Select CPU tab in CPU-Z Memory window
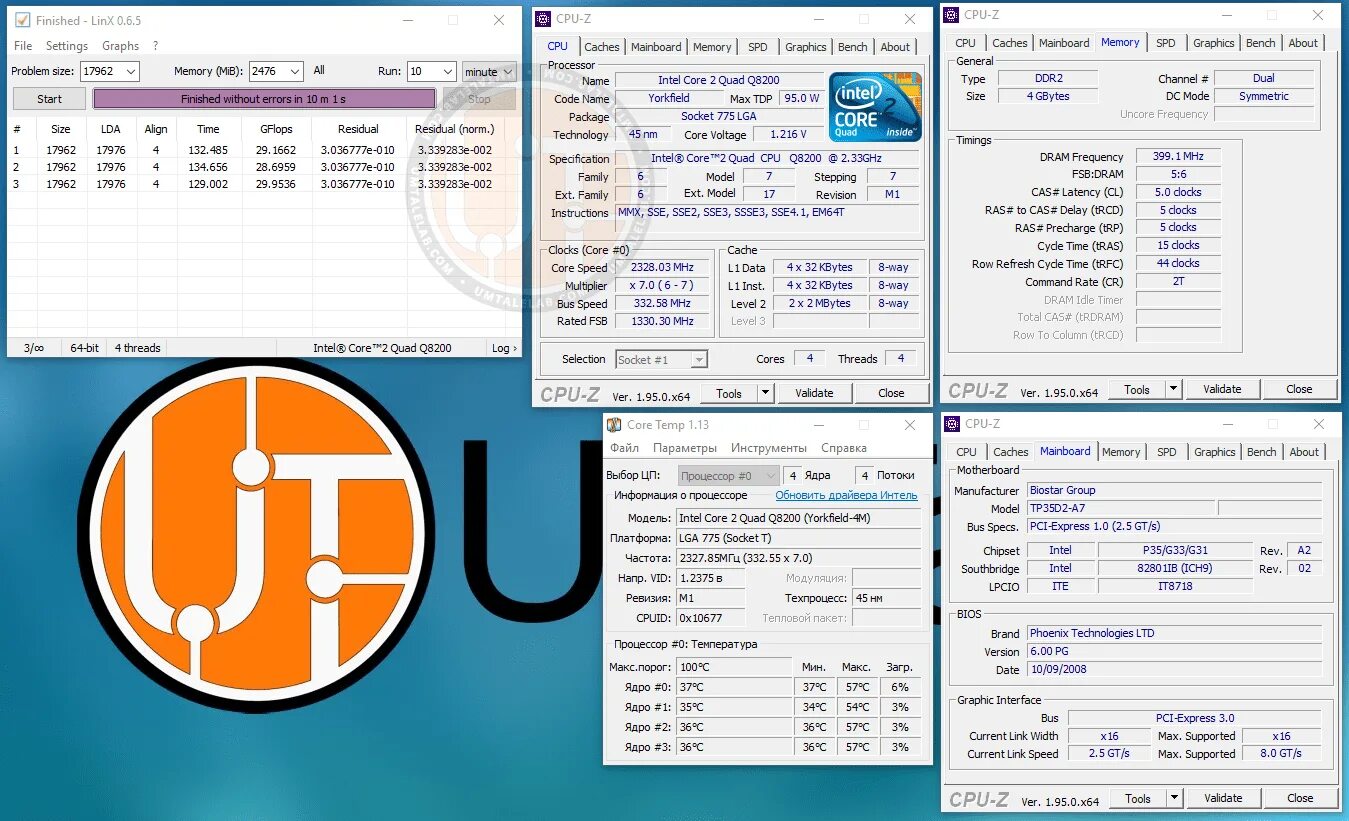Image resolution: width=1349 pixels, height=821 pixels. coord(966,43)
